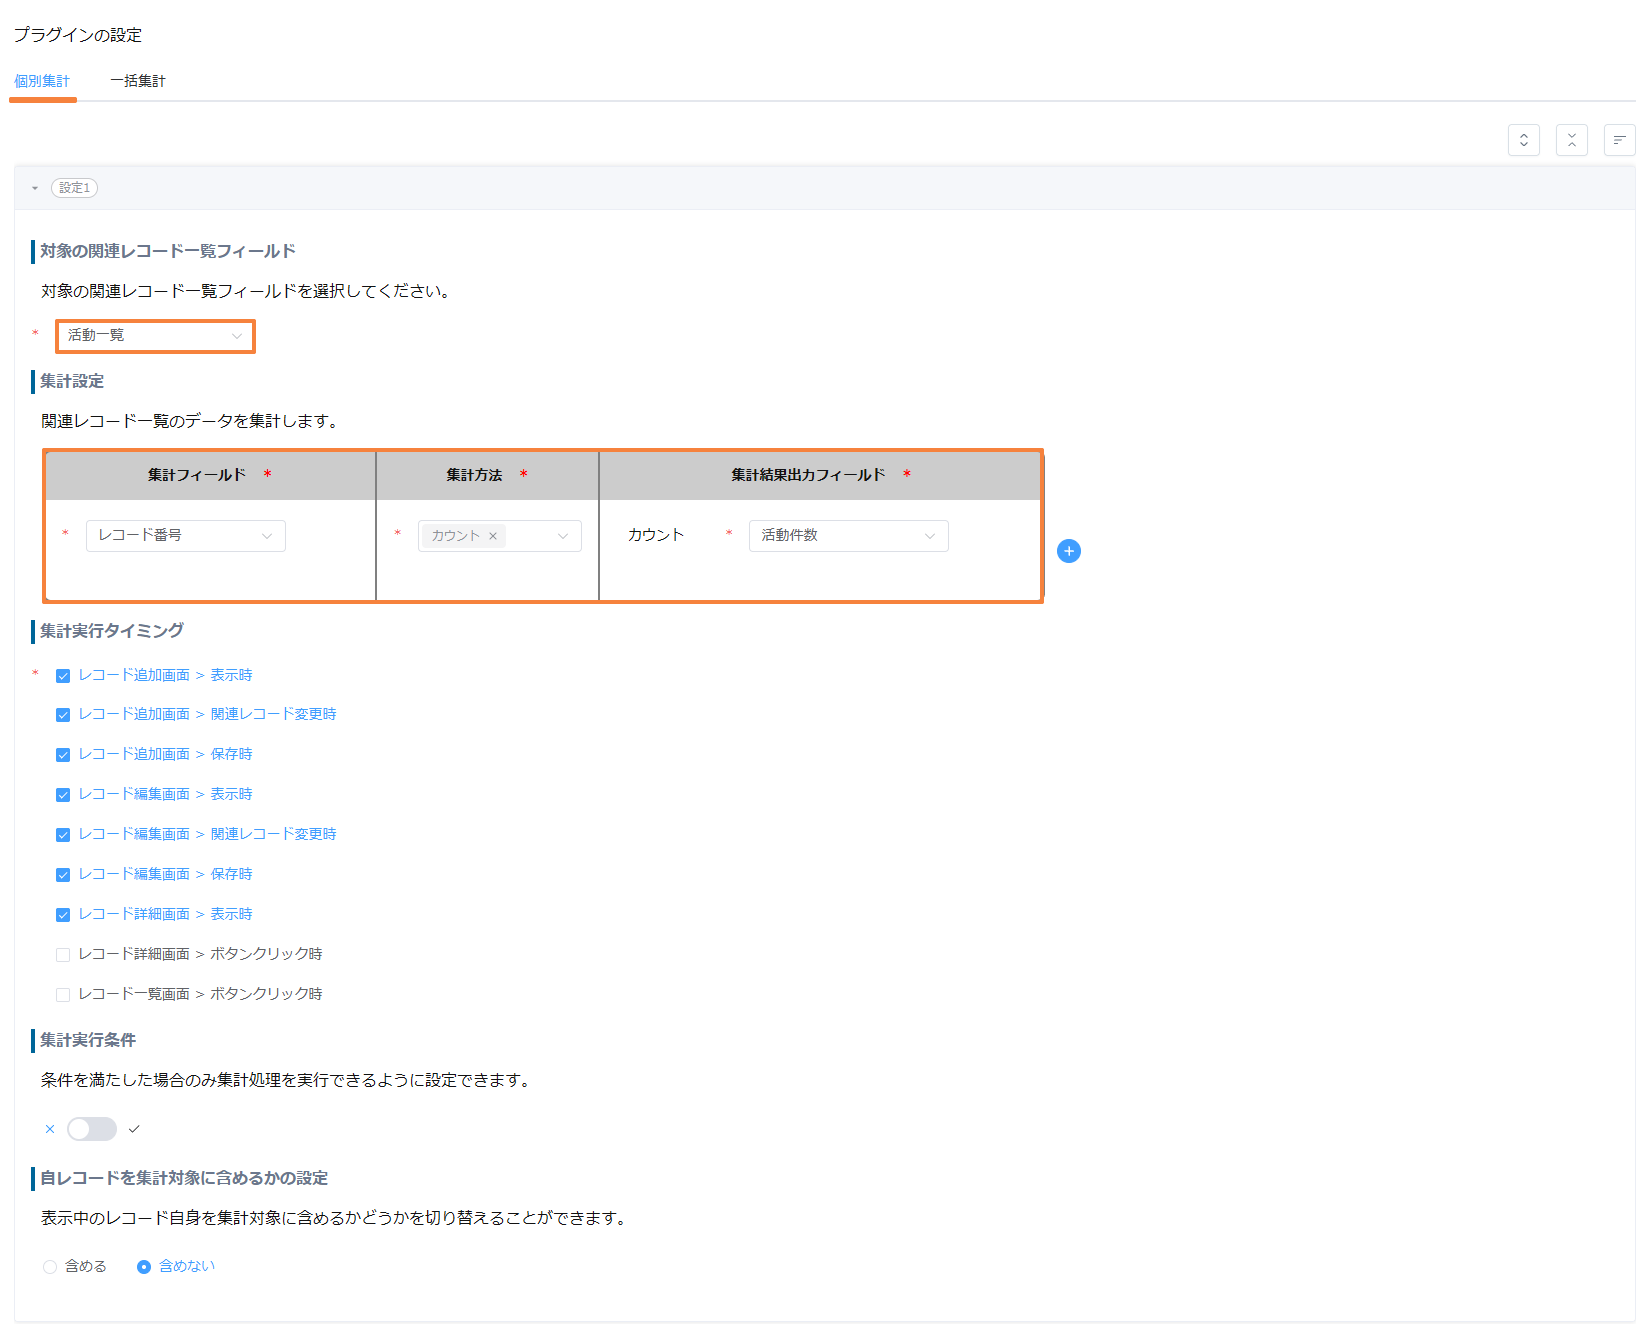The height and width of the screenshot is (1324, 1648).
Task: Toggle the 集計実行条件 switch on
Action: [x=92, y=1129]
